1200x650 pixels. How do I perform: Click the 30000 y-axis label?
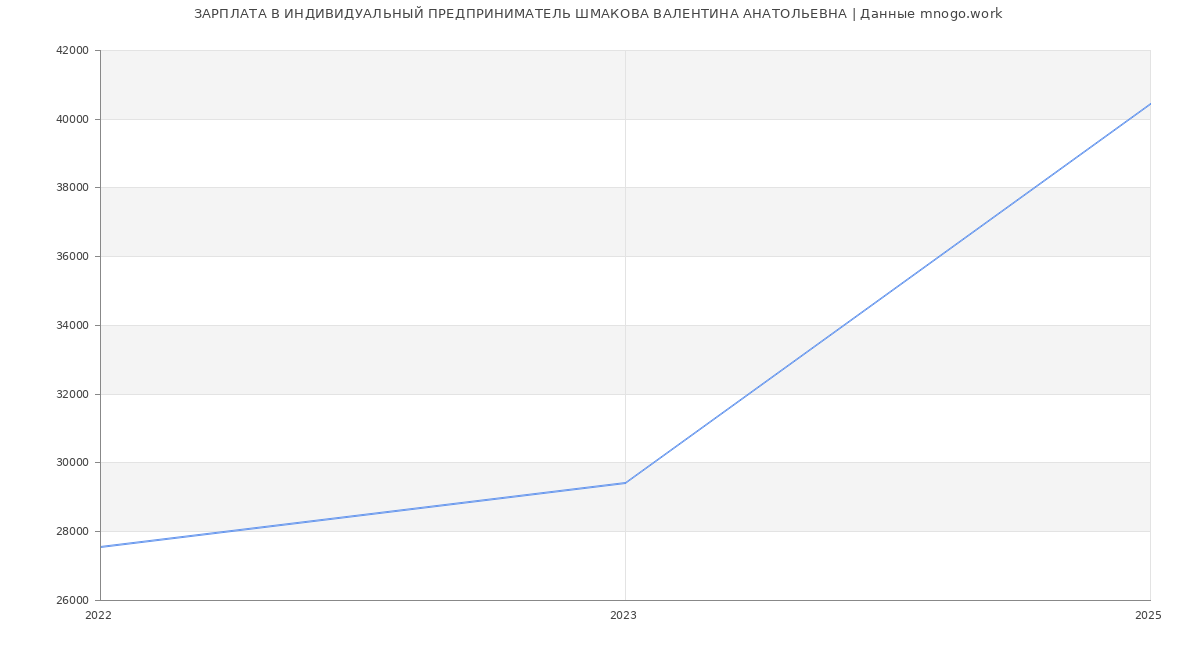(x=72, y=463)
